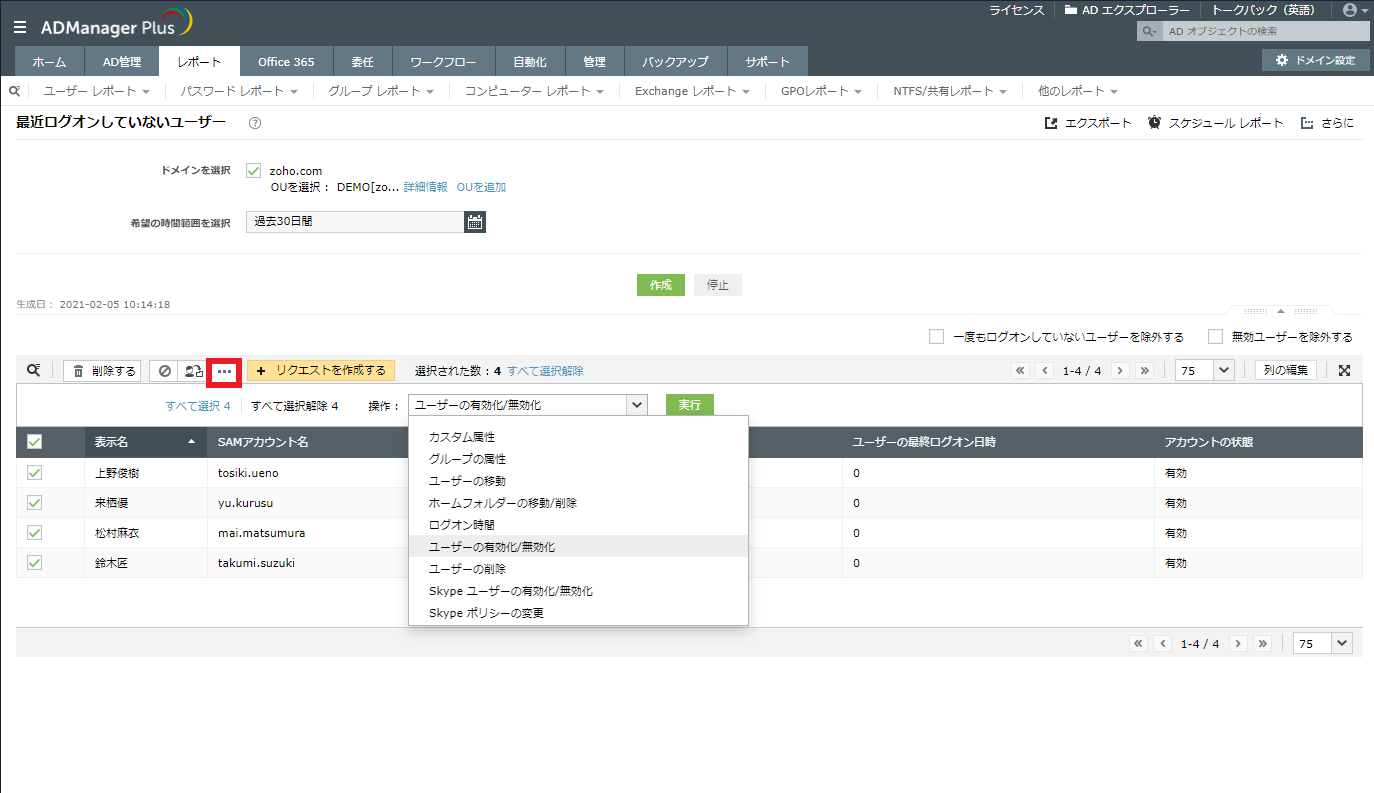Viewport: 1374px width, 793px height.
Task: Uncheck the row checkbox for 来栖優
Action: pyautogui.click(x=34, y=503)
